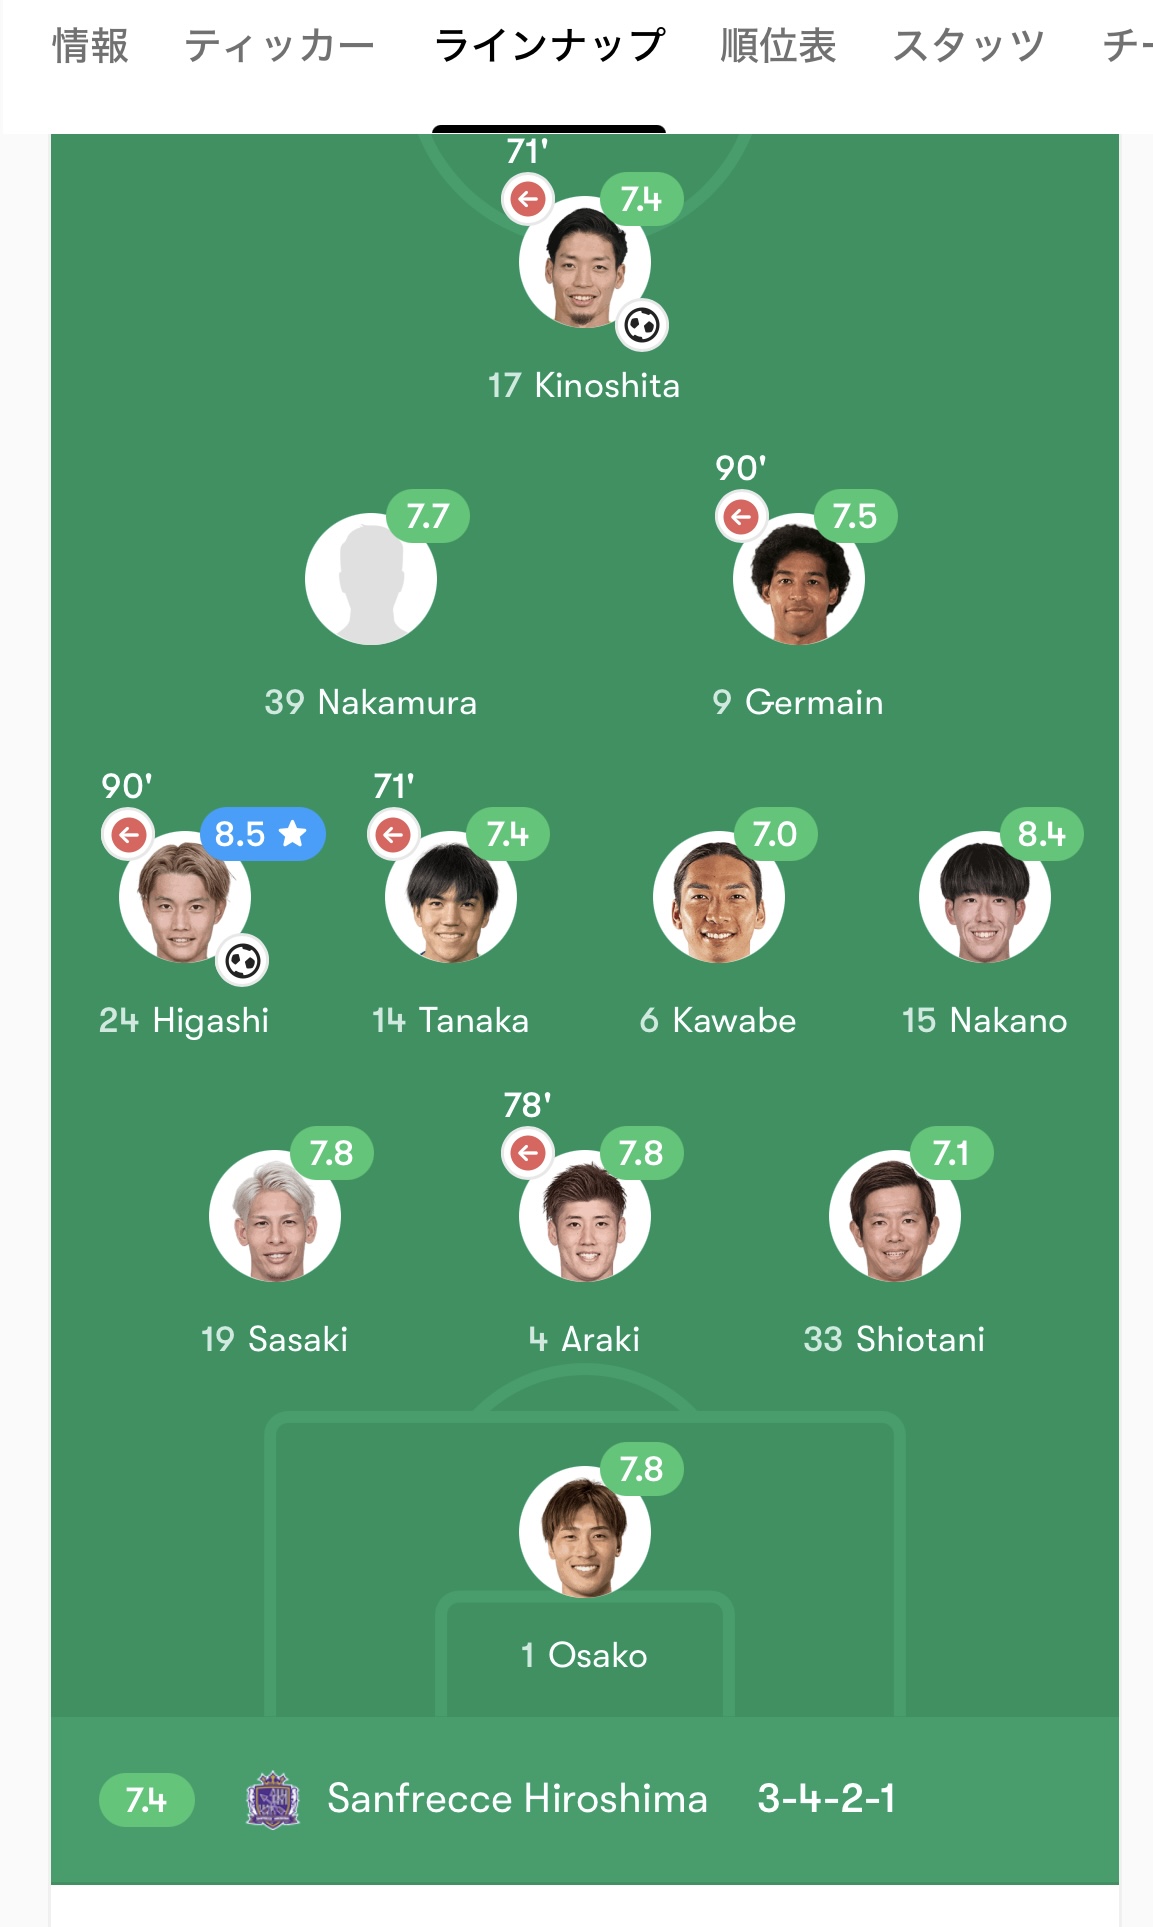Image resolution: width=1153 pixels, height=1927 pixels.
Task: Click Shiotani's 7.1 rating badge
Action: pyautogui.click(x=951, y=1153)
